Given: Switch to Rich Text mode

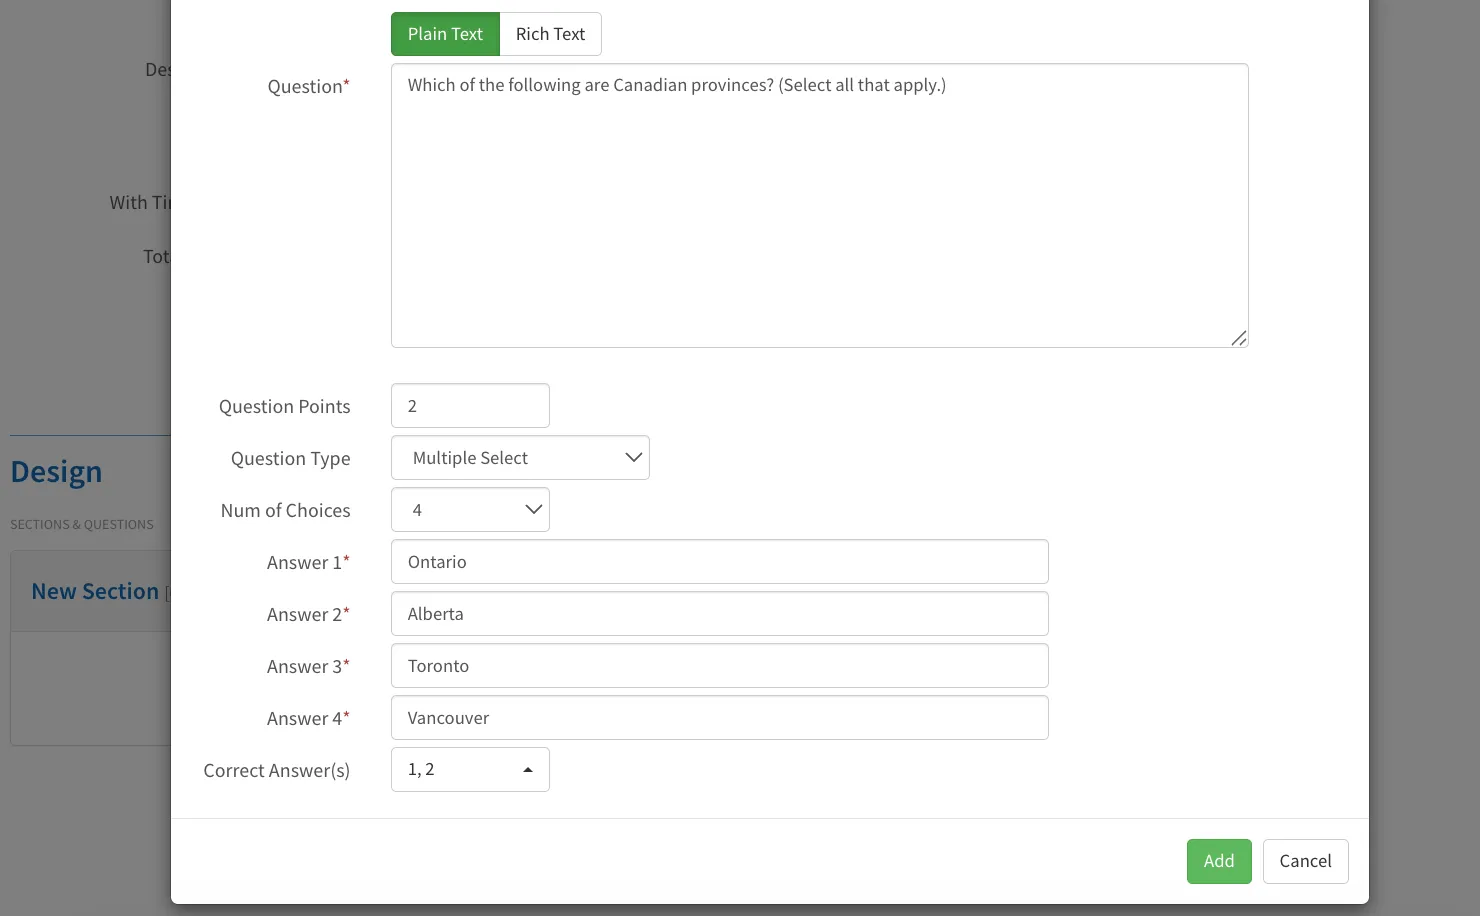Looking at the screenshot, I should 550,34.
